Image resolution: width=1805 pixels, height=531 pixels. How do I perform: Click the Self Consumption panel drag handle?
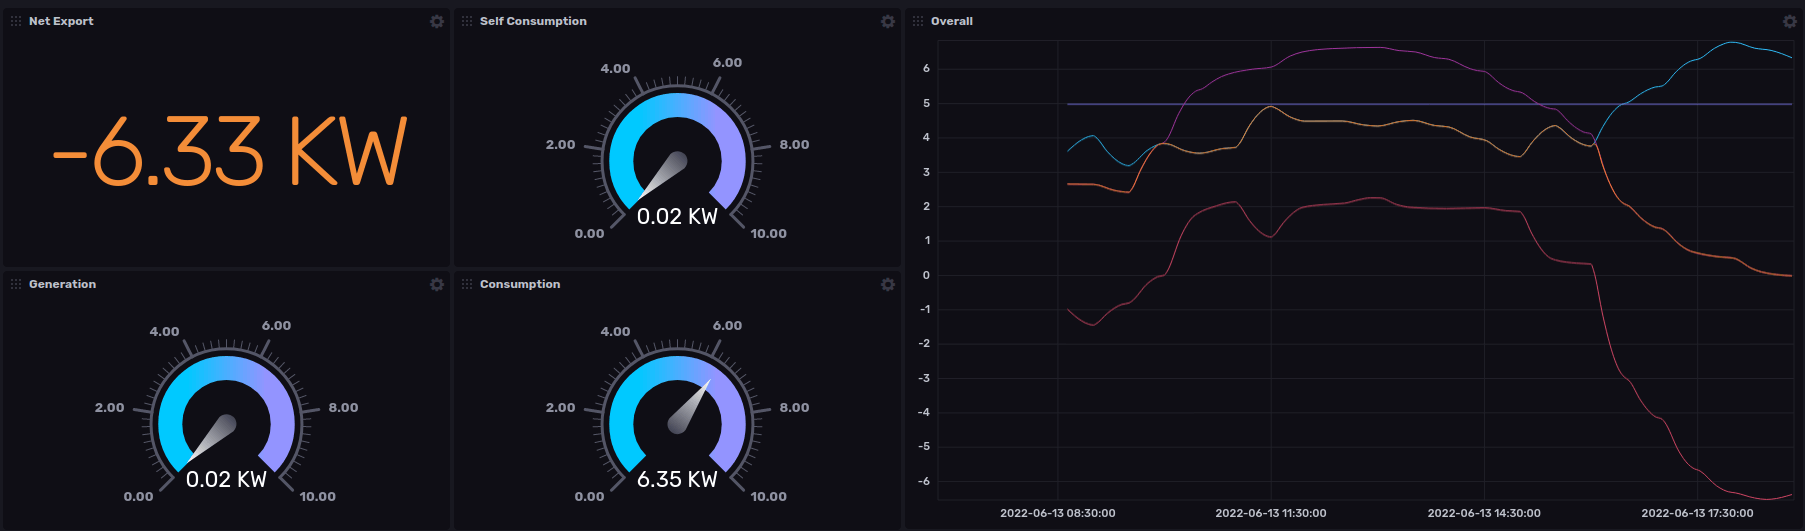click(467, 21)
